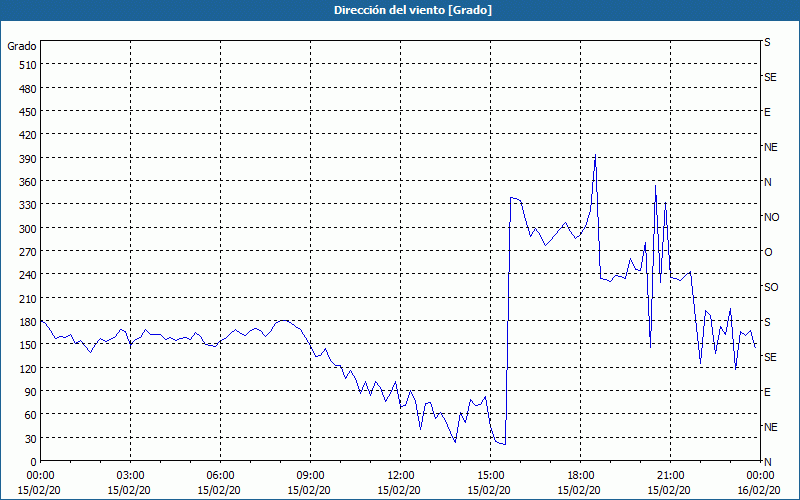
Task: Pick the "SE" compass label level with 480
Action: (x=770, y=78)
